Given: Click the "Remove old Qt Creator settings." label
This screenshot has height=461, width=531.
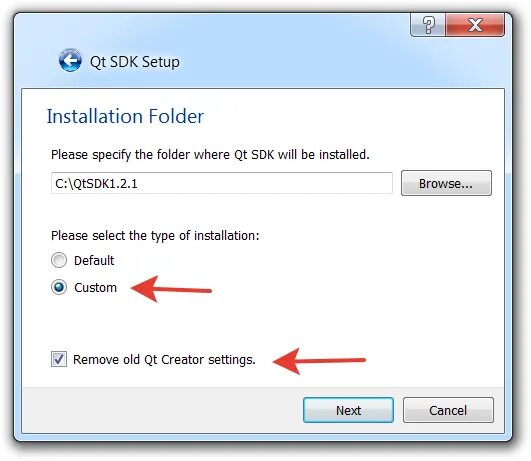Looking at the screenshot, I should coord(164,359).
